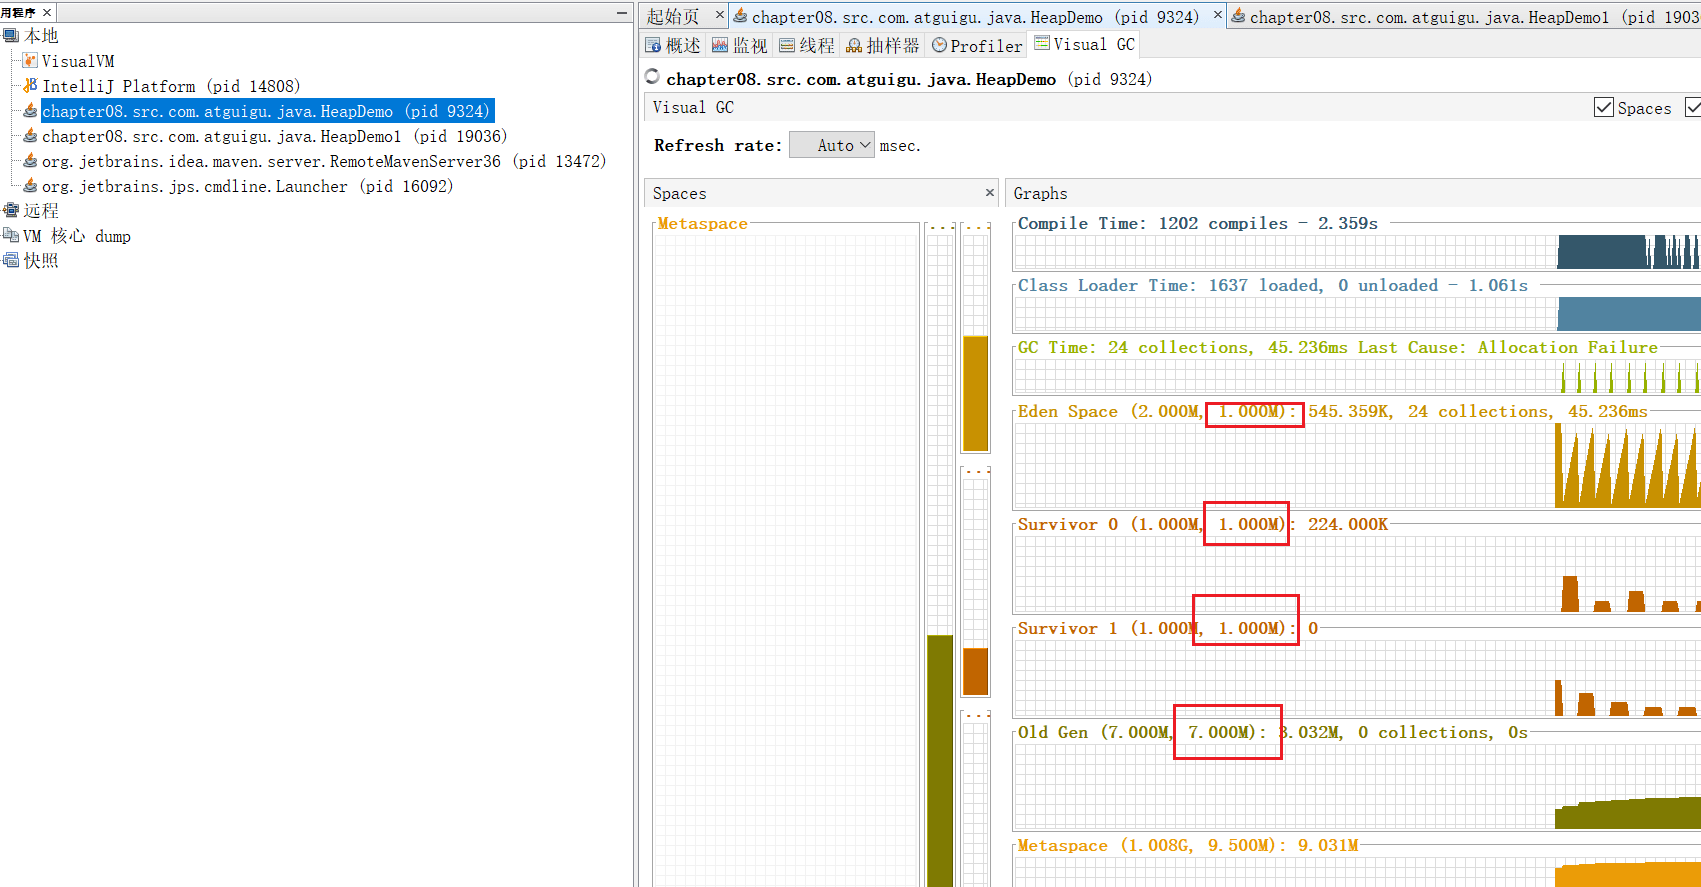Uncheck the Spaces checkbox
1701x887 pixels.
click(1603, 108)
